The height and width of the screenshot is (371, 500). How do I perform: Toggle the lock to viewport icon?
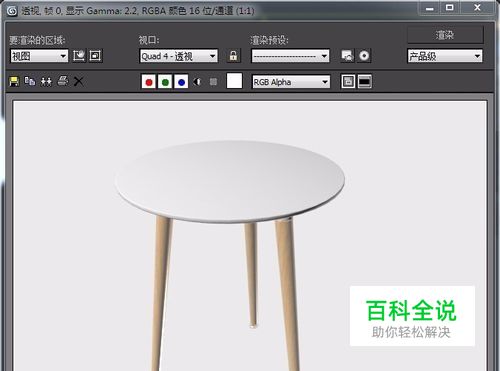click(233, 56)
